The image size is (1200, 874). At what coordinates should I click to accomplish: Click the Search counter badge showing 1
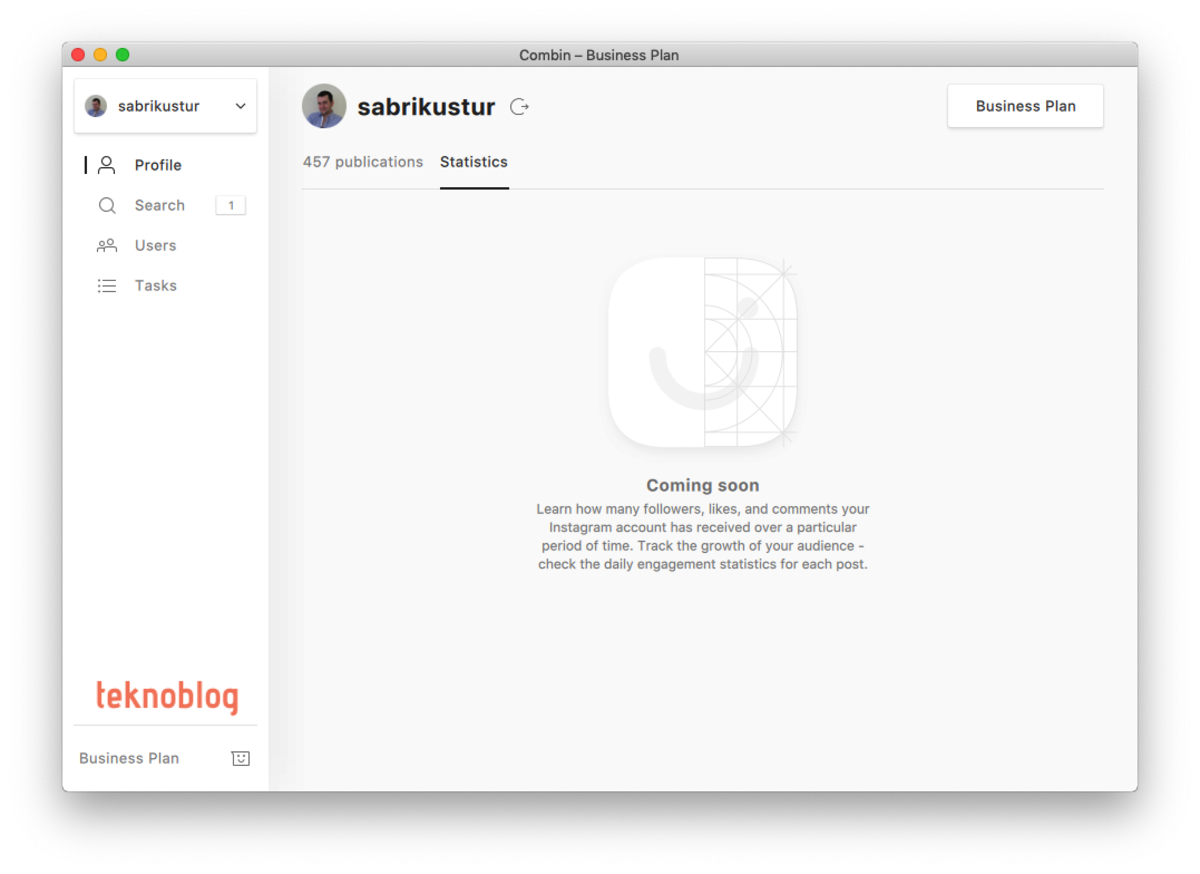point(230,205)
